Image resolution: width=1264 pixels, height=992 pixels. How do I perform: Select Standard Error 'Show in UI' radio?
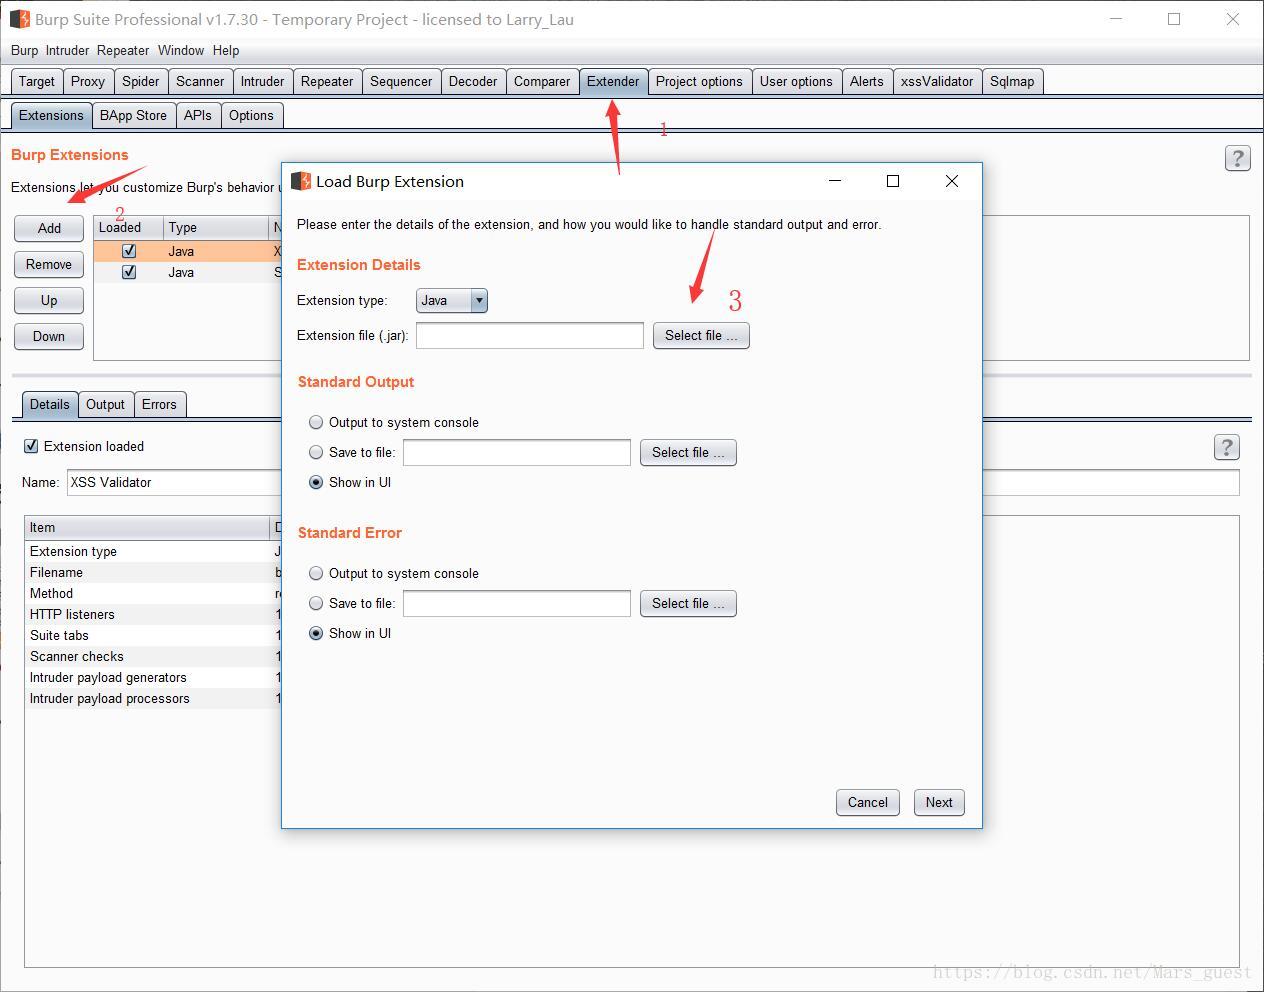coord(316,633)
